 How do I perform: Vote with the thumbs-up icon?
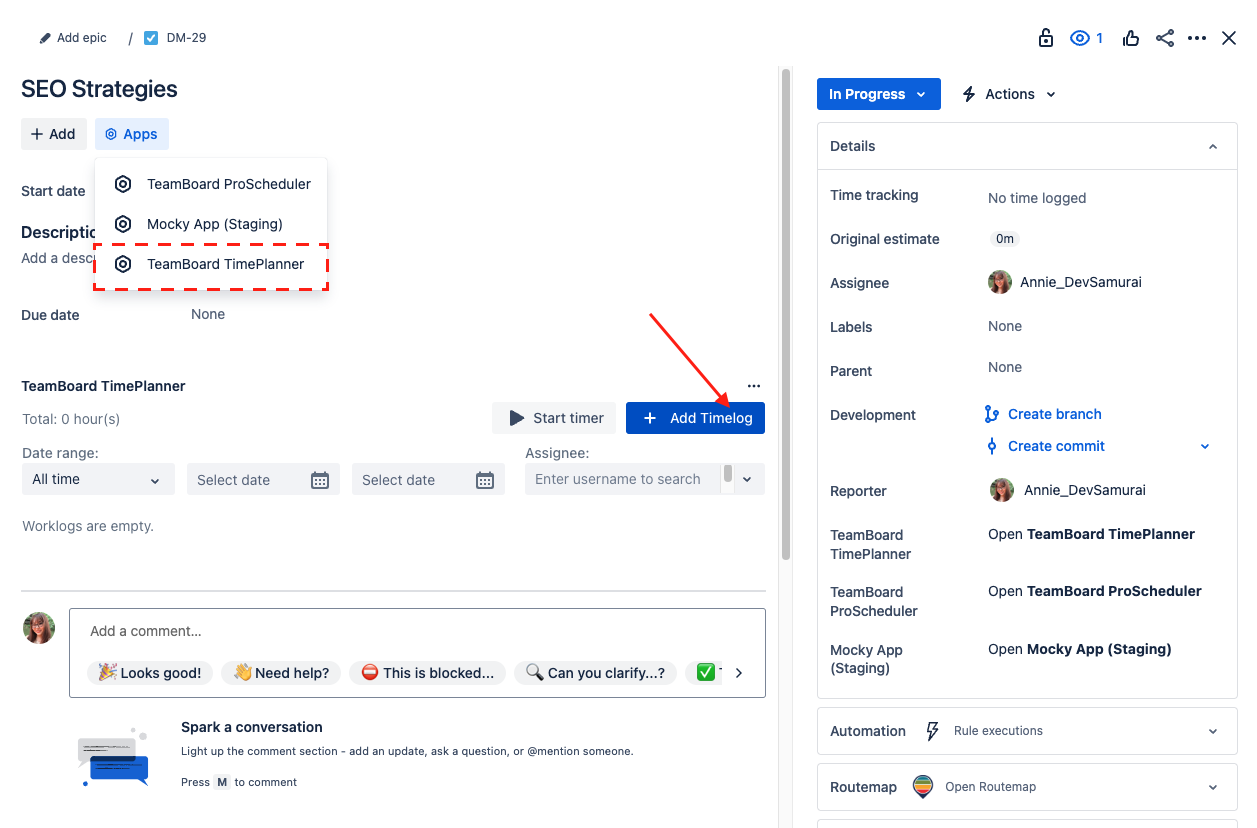(x=1131, y=38)
